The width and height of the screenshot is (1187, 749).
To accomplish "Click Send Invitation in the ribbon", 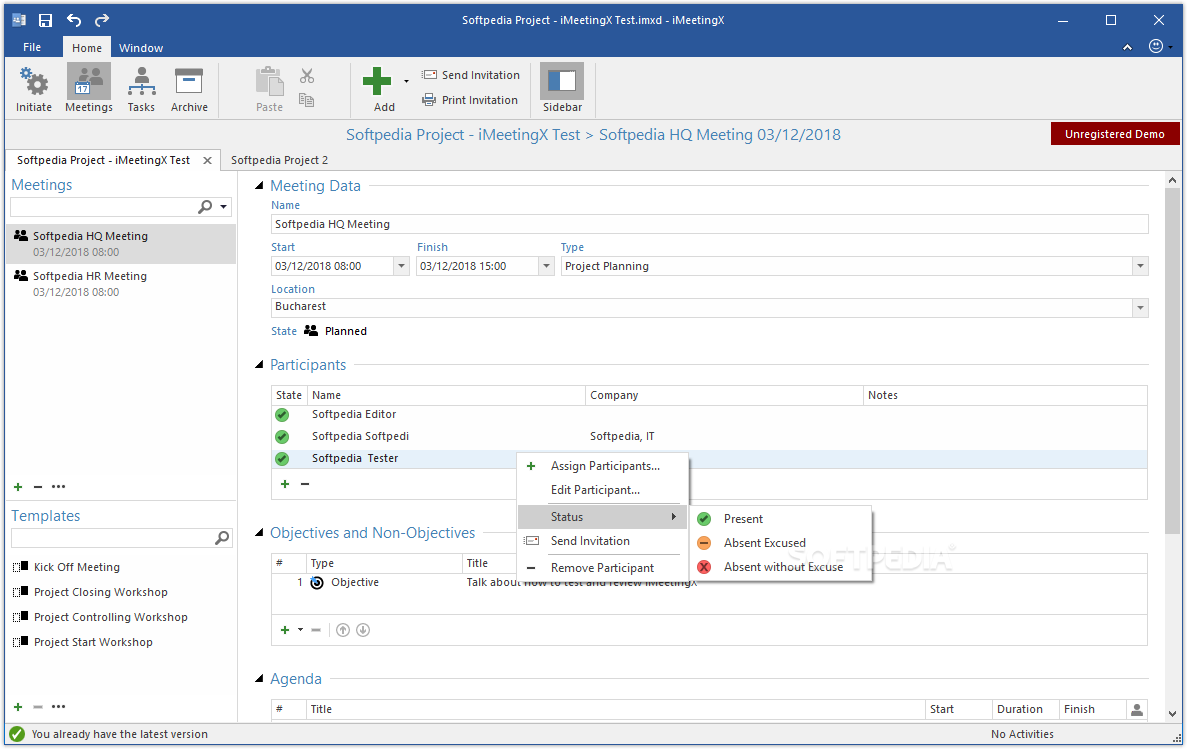I will point(471,75).
